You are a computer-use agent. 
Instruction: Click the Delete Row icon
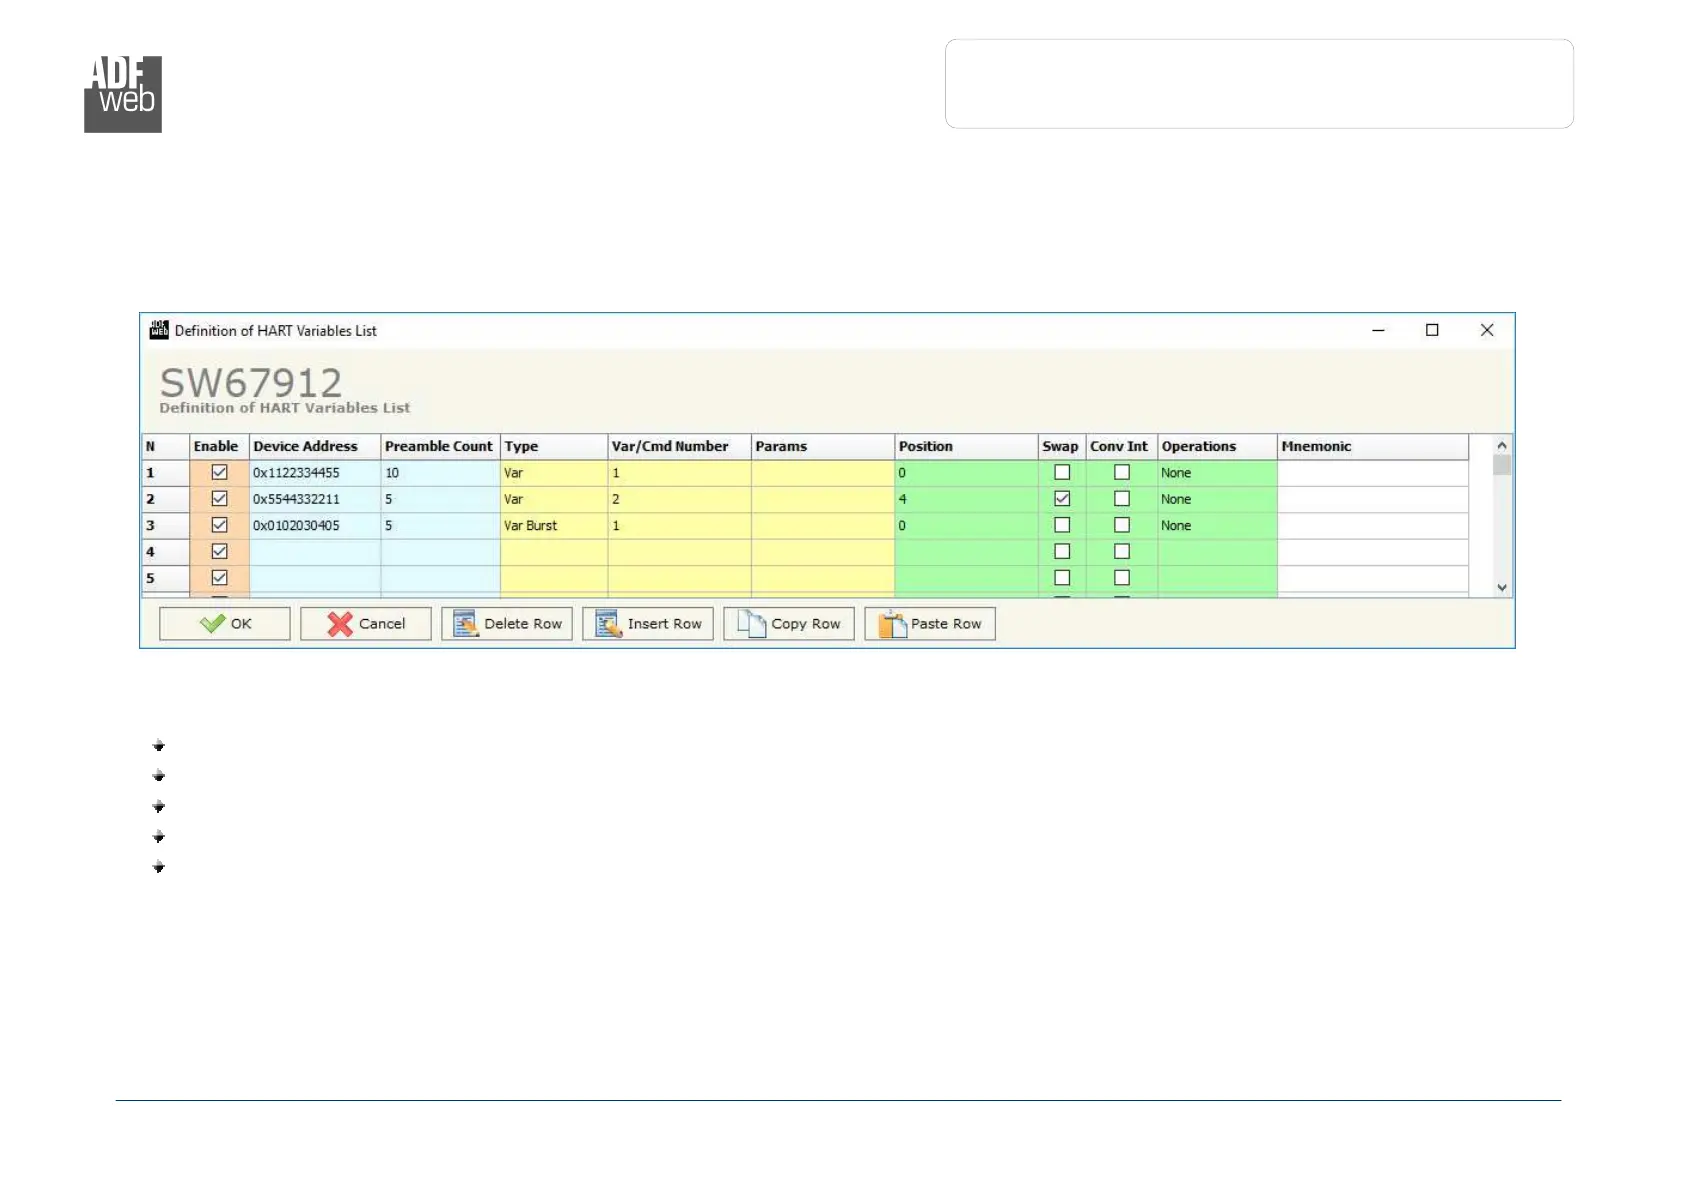coord(465,624)
